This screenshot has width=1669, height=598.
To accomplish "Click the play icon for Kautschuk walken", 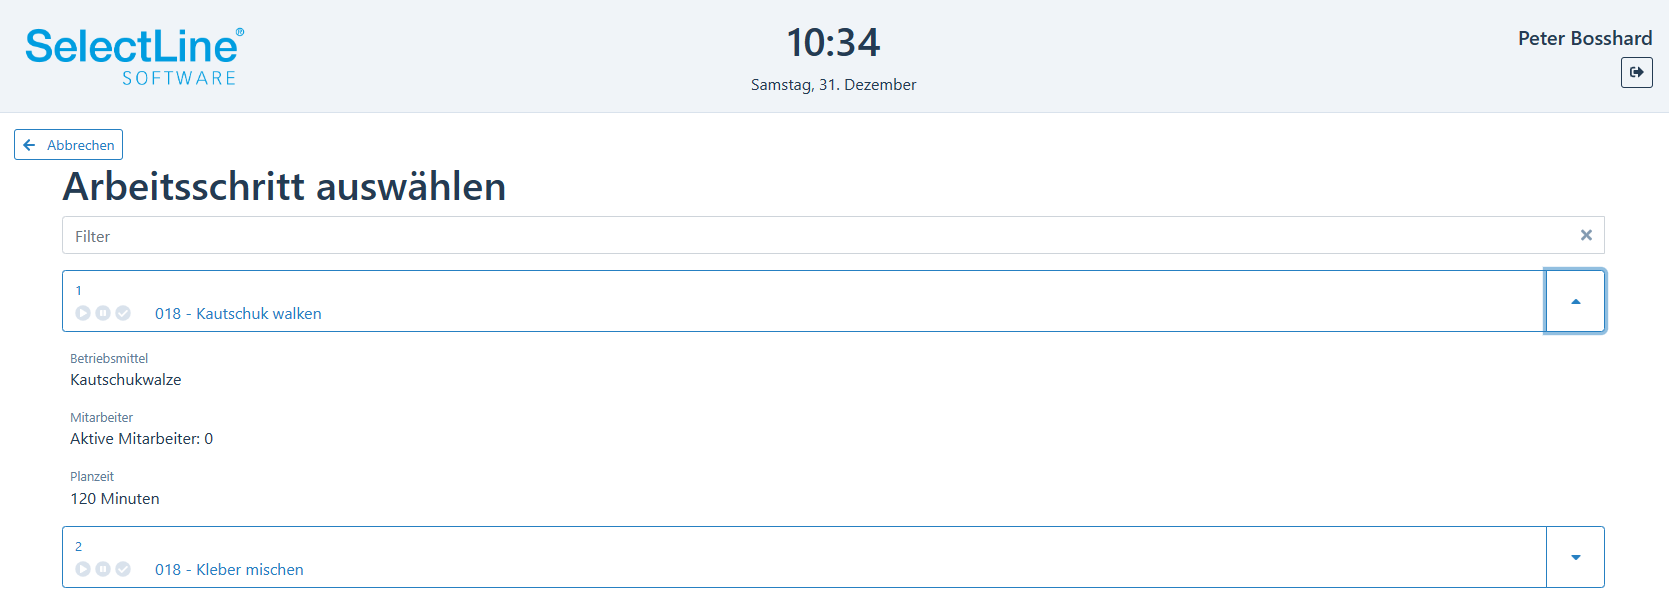I will (x=83, y=313).
